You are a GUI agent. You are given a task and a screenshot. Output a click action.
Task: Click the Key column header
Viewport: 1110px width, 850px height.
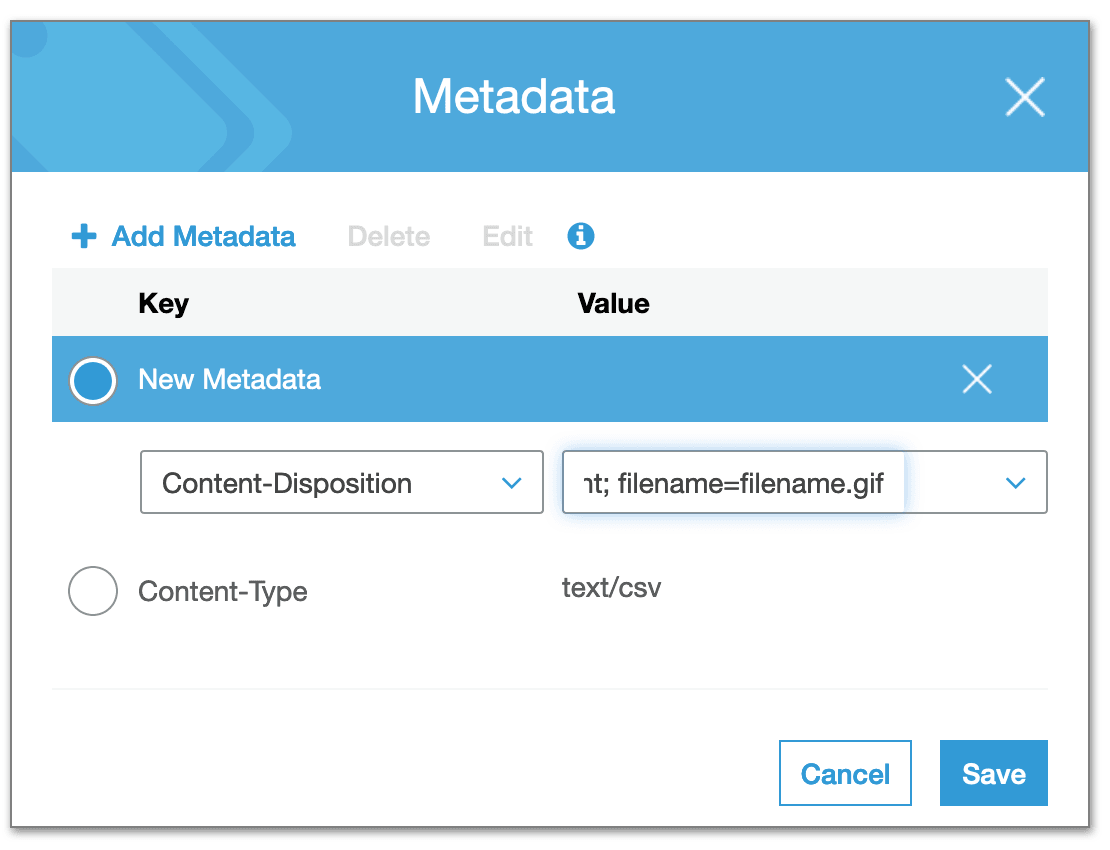[163, 303]
